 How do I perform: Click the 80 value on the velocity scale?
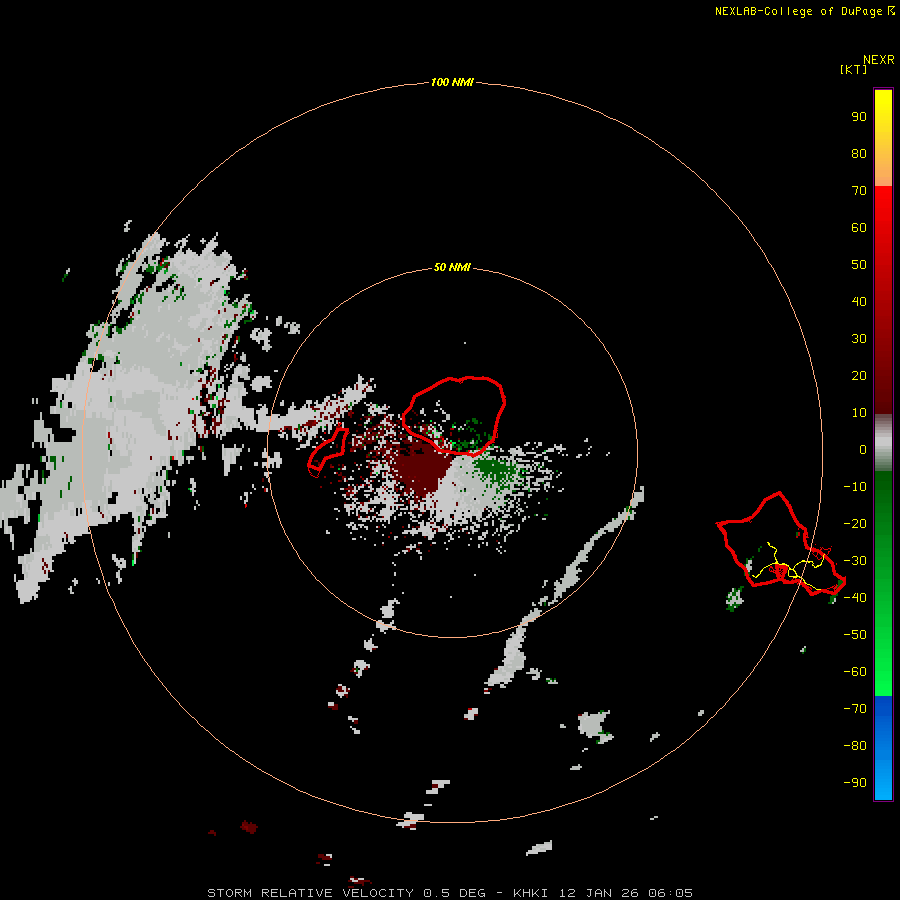point(859,153)
